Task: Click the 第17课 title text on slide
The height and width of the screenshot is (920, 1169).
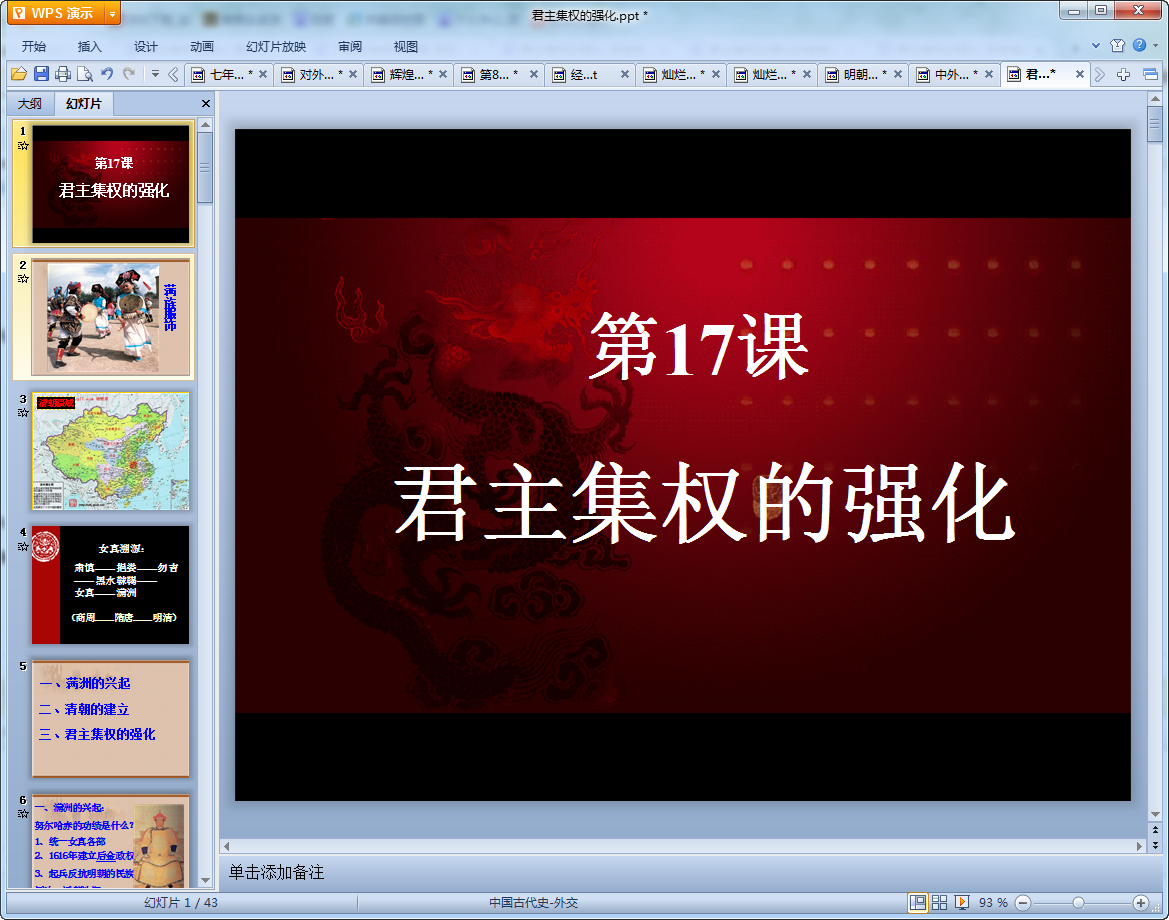Action: [x=699, y=347]
